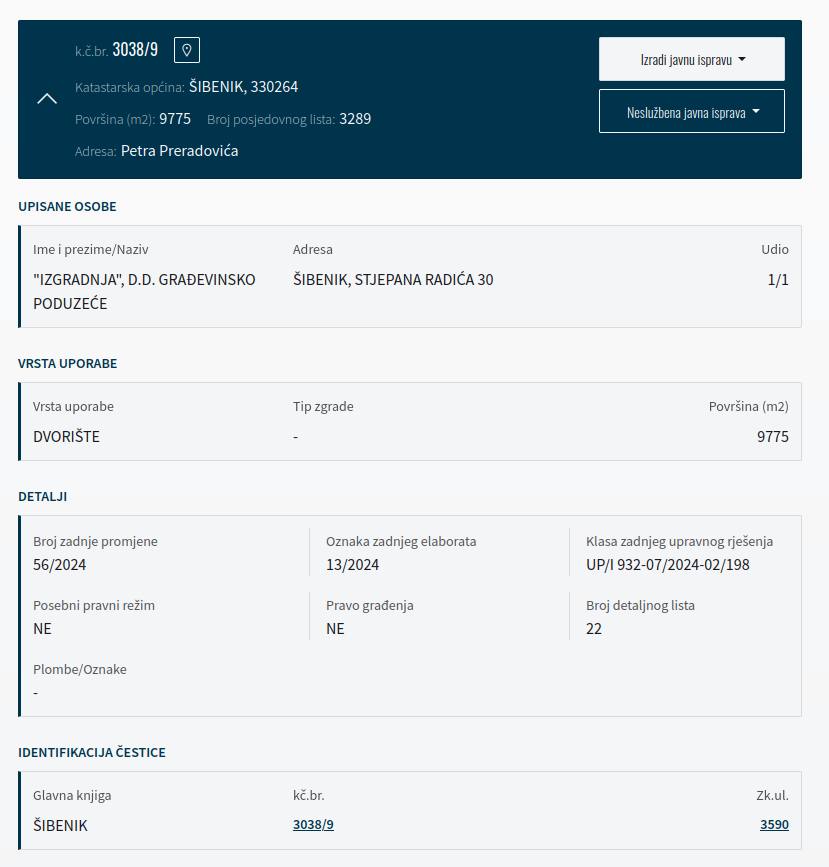Expand the Neslužbena javna isprava dropdown
Image resolution: width=829 pixels, height=867 pixels.
(691, 112)
